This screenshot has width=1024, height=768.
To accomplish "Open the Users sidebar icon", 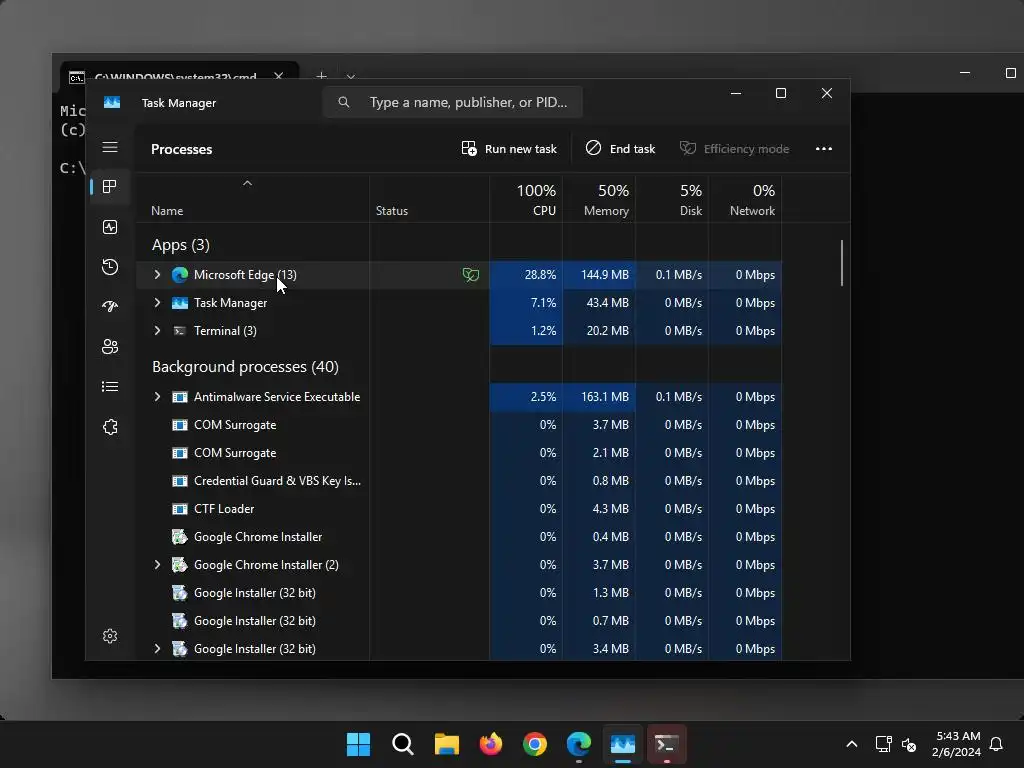I will coord(110,347).
